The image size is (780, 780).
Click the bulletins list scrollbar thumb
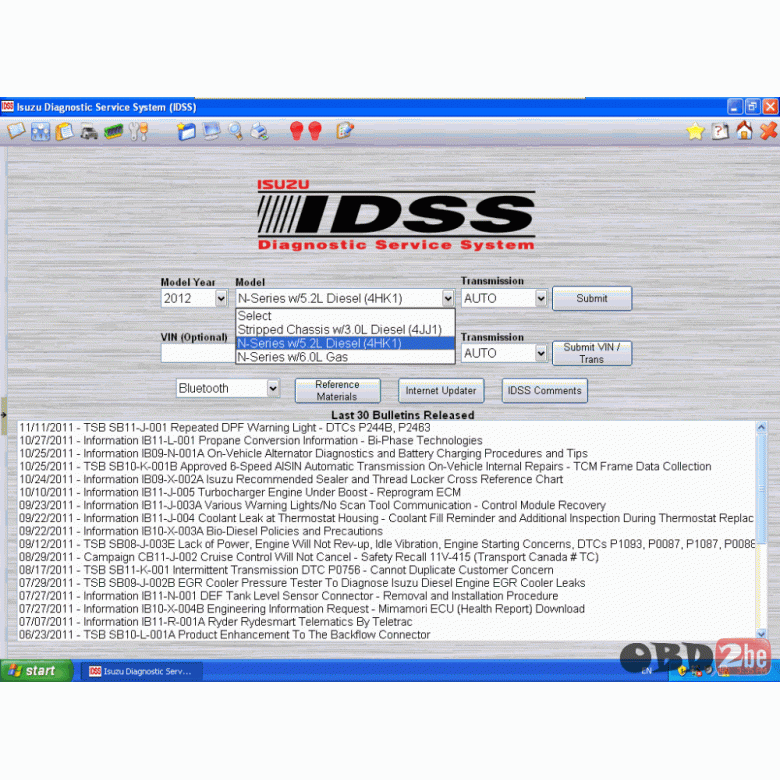761,490
